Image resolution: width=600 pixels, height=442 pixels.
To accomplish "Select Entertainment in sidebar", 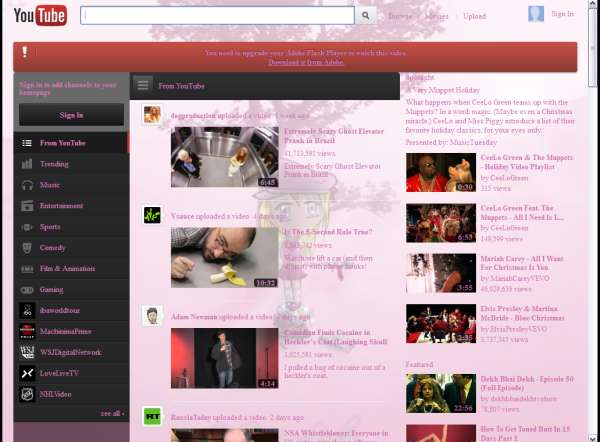I will [x=71, y=206].
